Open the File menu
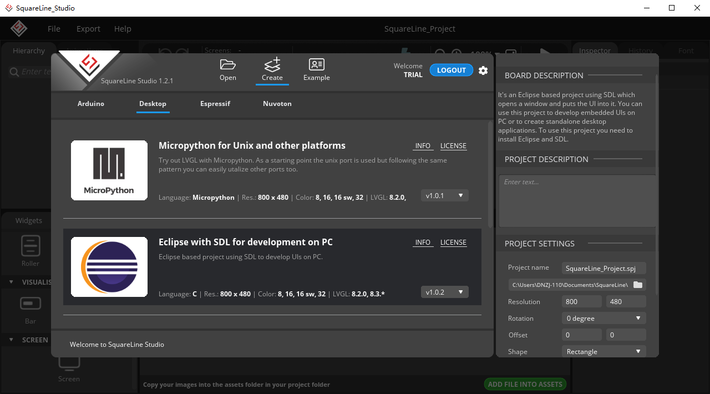This screenshot has width=710, height=394. [x=53, y=29]
